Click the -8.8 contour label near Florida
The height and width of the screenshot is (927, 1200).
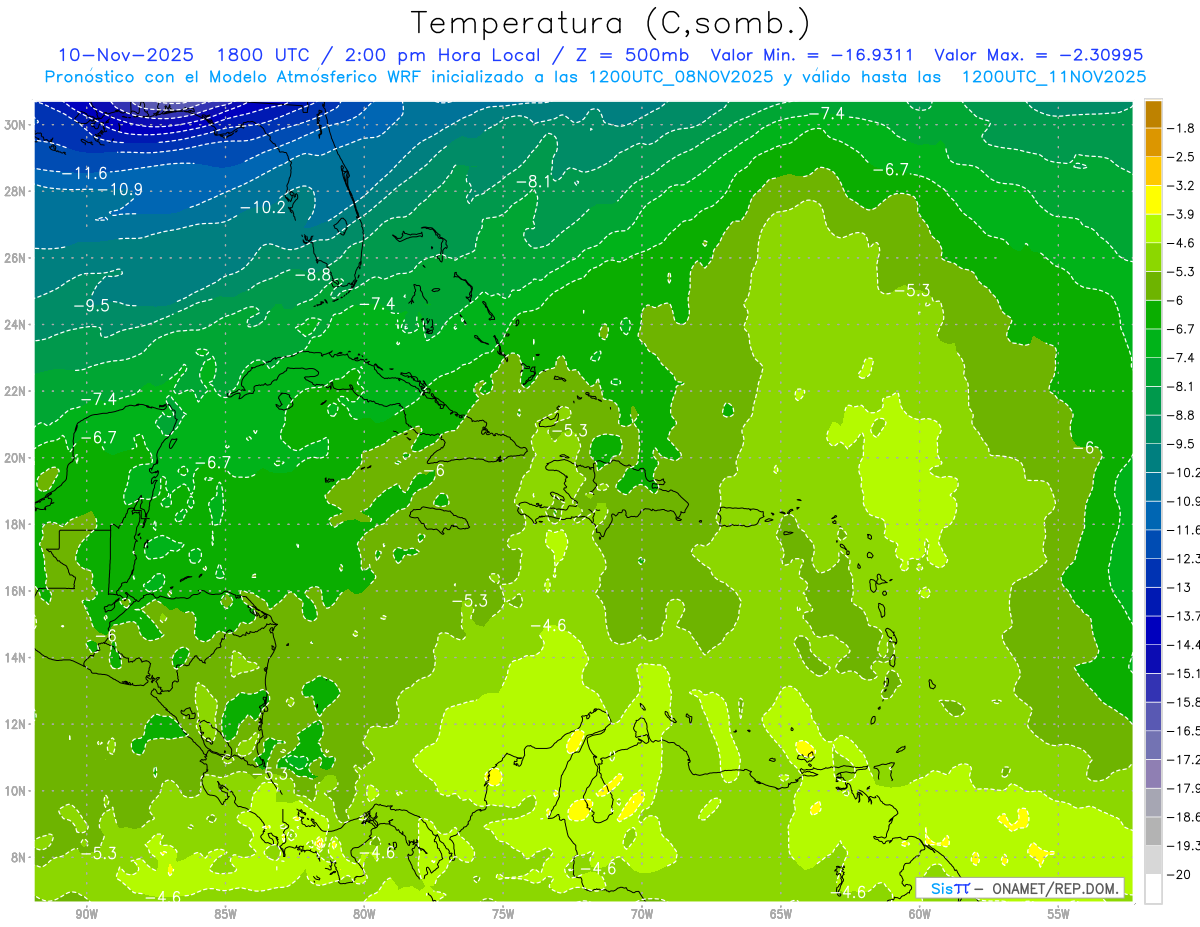coord(313,273)
